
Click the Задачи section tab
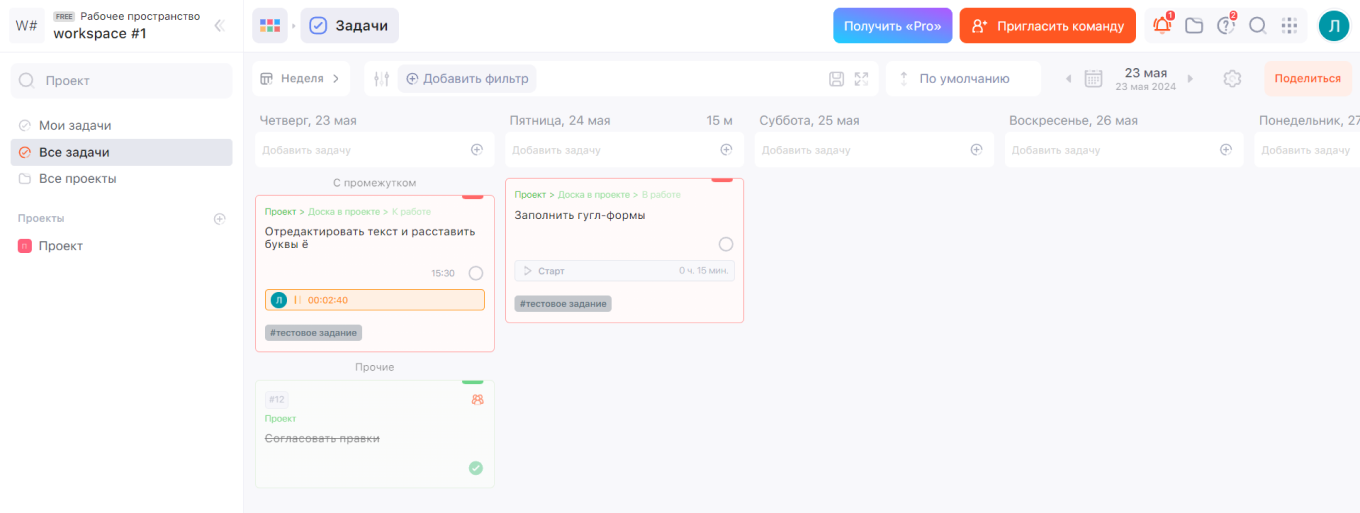349,26
